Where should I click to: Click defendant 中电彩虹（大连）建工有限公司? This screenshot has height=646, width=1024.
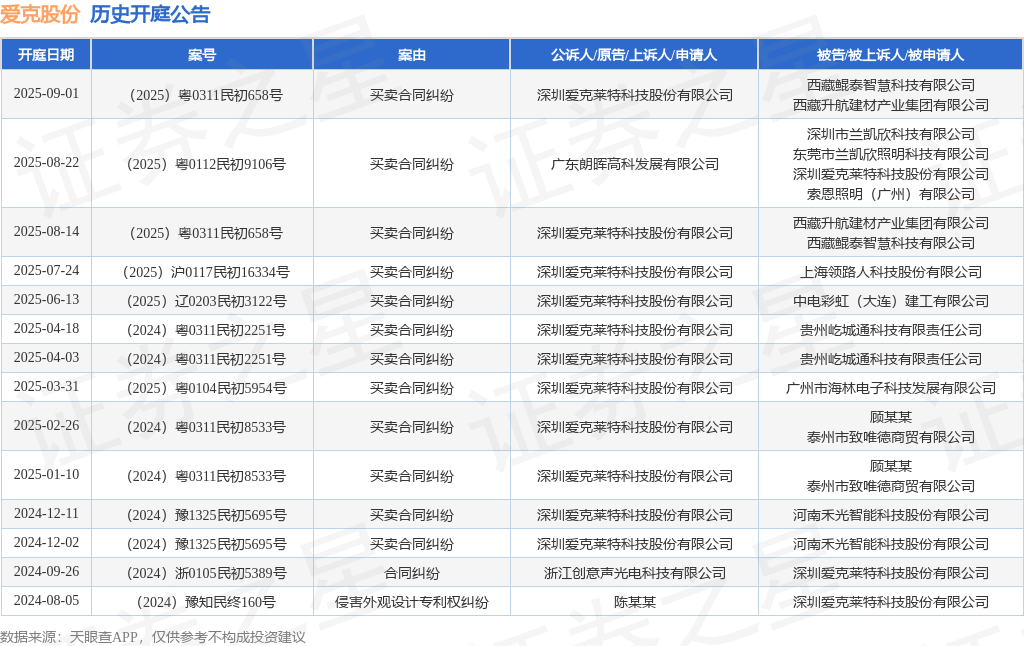(x=891, y=301)
